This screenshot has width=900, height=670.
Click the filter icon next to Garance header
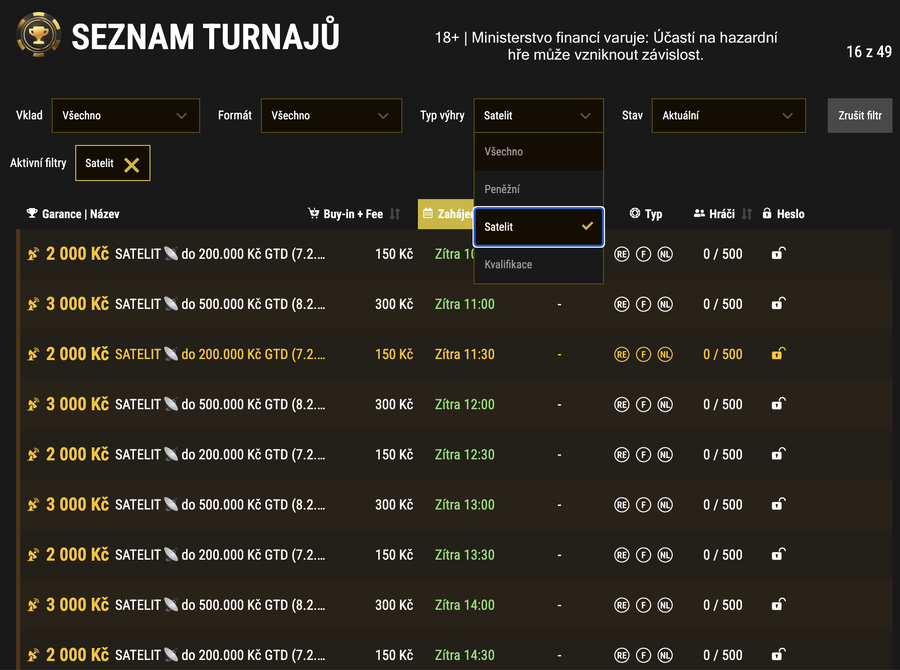pyautogui.click(x=31, y=213)
